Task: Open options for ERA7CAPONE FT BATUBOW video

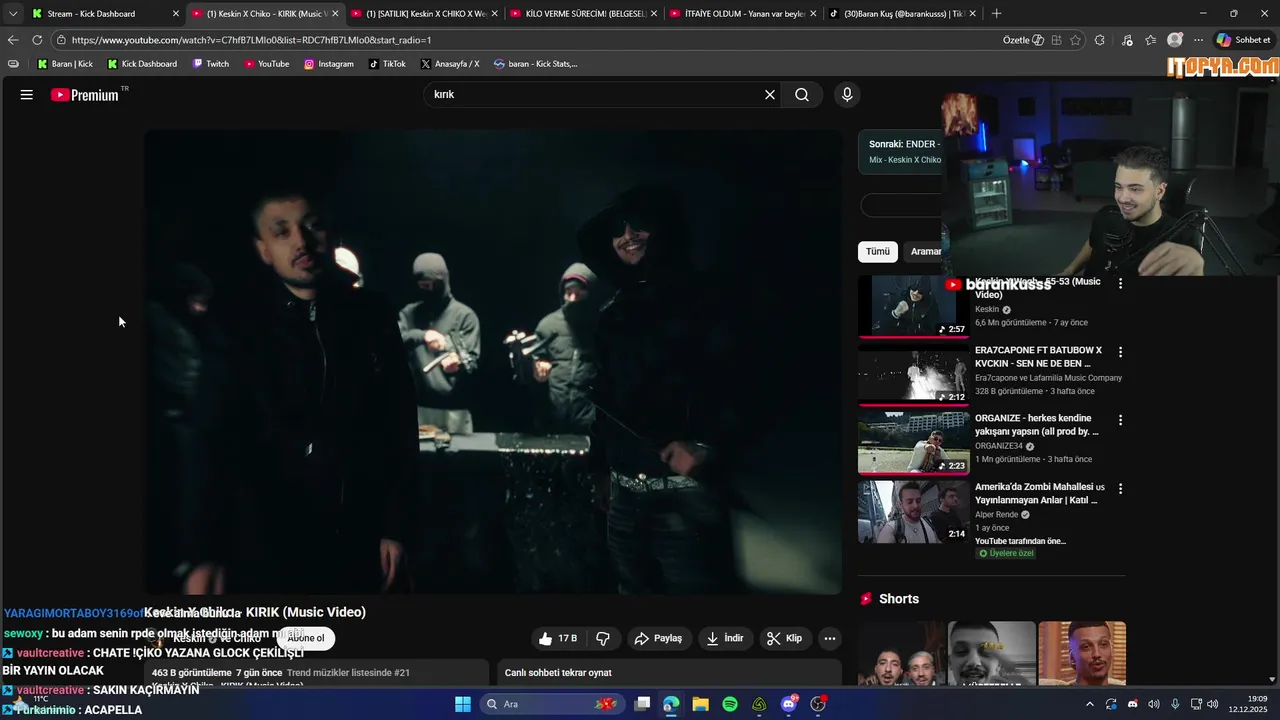Action: [1120, 352]
